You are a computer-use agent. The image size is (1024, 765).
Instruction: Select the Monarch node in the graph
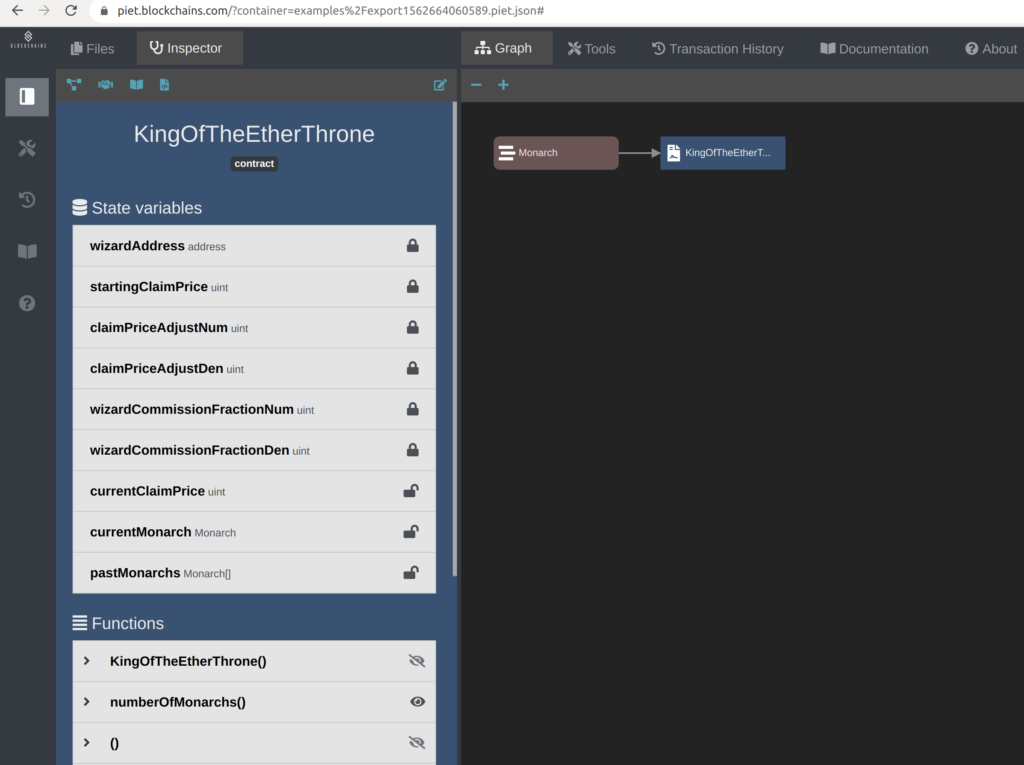[x=555, y=153]
